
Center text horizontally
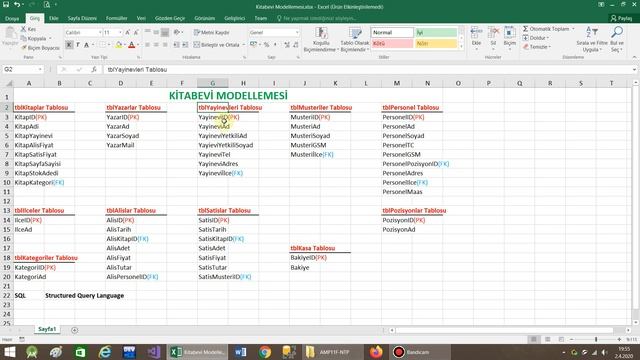[156, 45]
